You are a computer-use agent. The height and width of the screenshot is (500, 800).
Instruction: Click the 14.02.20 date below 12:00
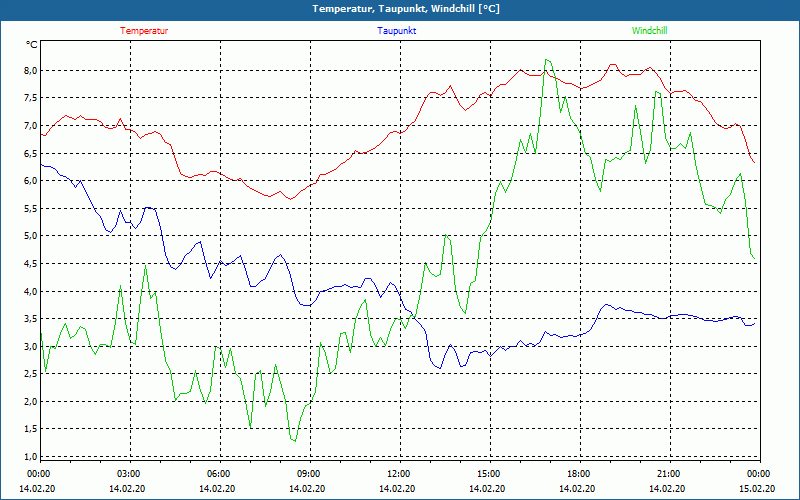pyautogui.click(x=397, y=488)
